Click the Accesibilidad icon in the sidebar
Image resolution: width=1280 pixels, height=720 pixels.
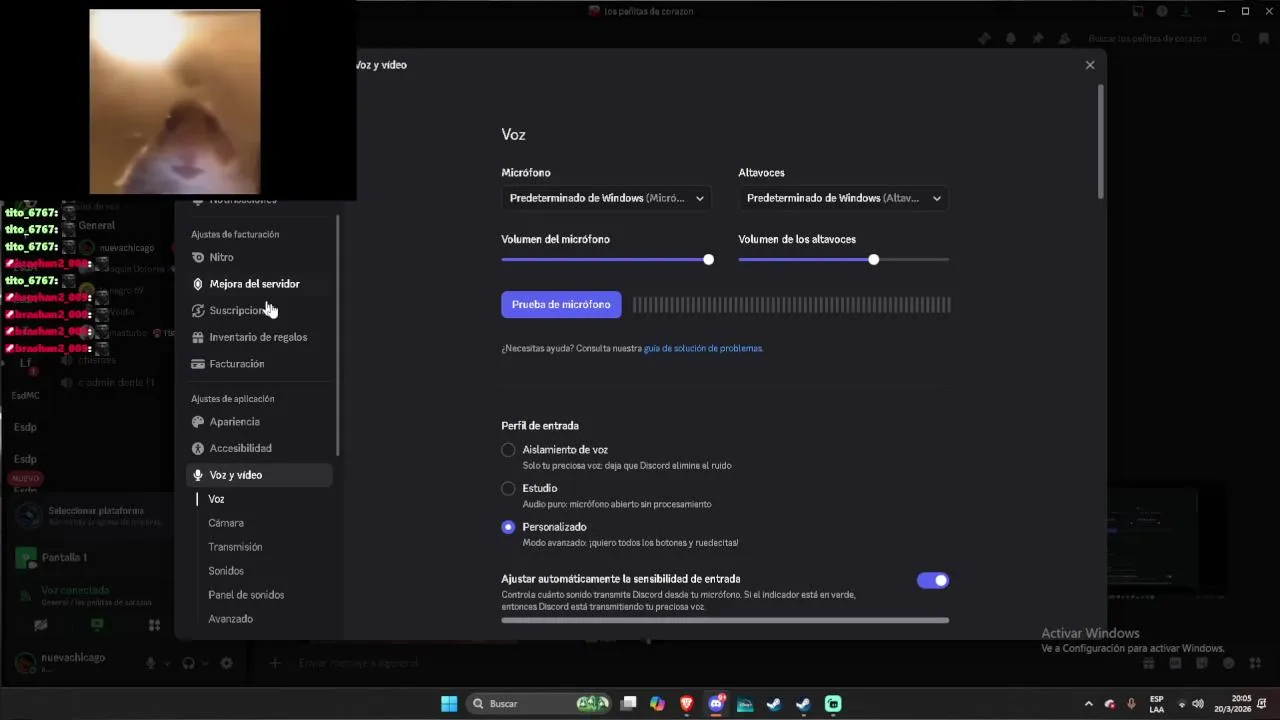198,448
